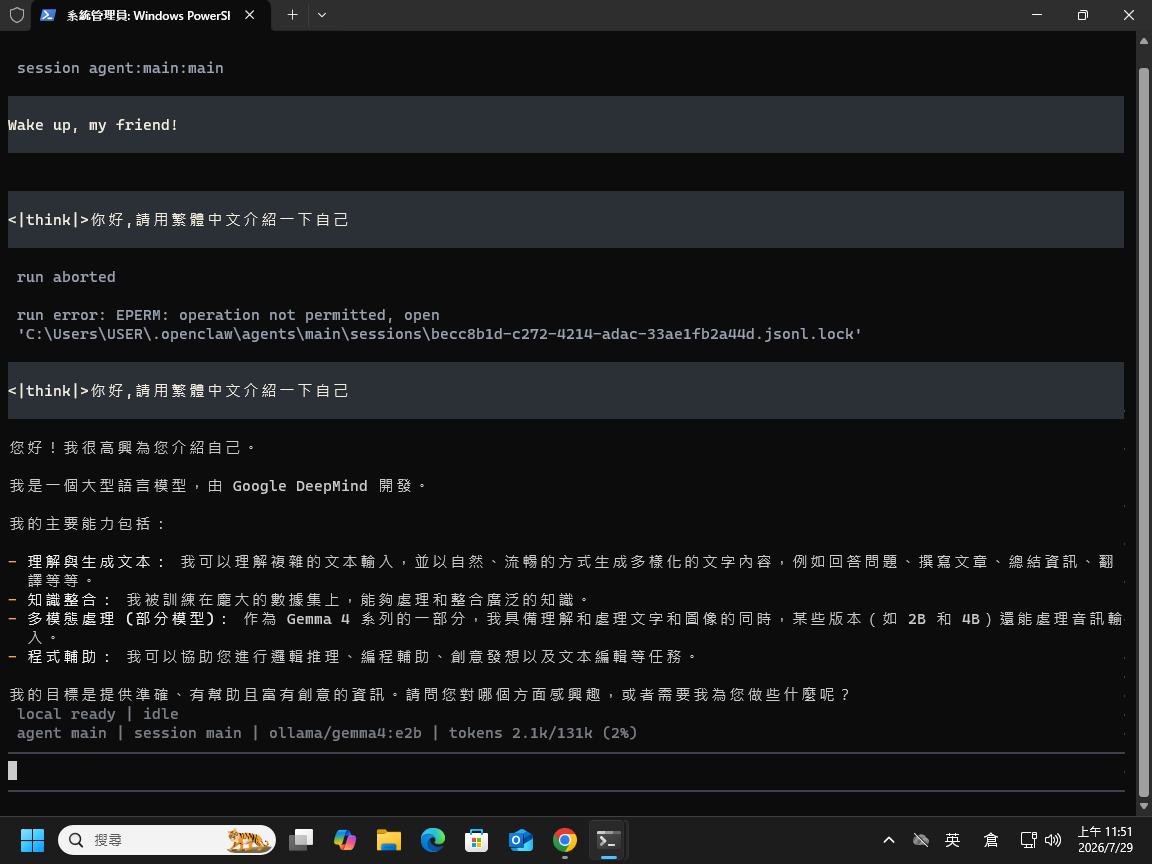Click the vertical scrollbar thumb
Image resolution: width=1152 pixels, height=864 pixels.
tap(1143, 433)
